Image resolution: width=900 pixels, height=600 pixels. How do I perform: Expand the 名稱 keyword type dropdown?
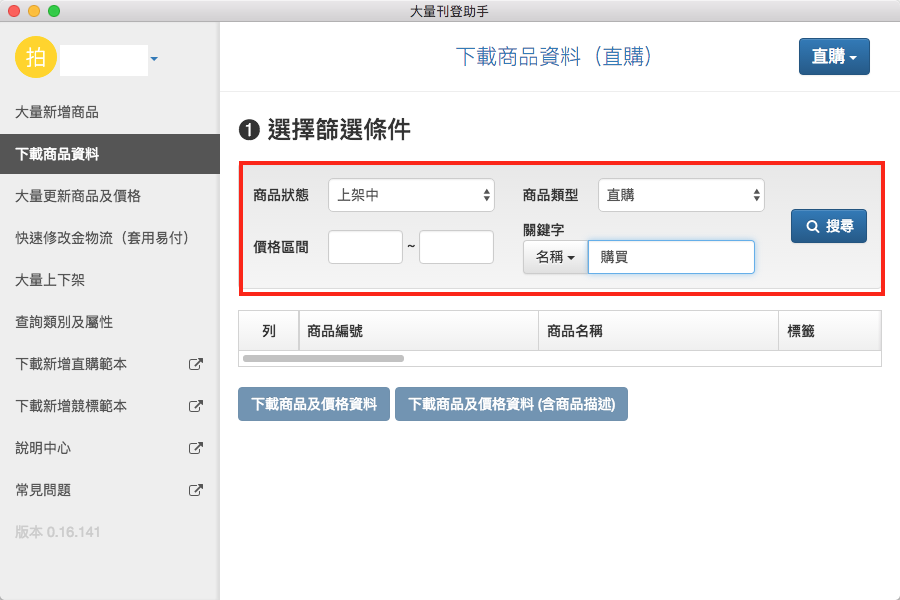click(555, 257)
